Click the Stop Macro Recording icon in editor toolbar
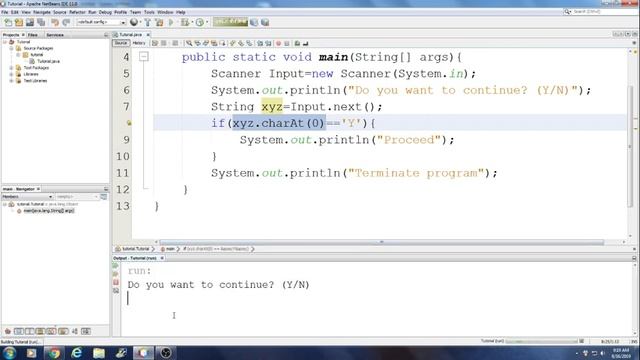Viewport: 640px width, 360px height. coord(287,43)
